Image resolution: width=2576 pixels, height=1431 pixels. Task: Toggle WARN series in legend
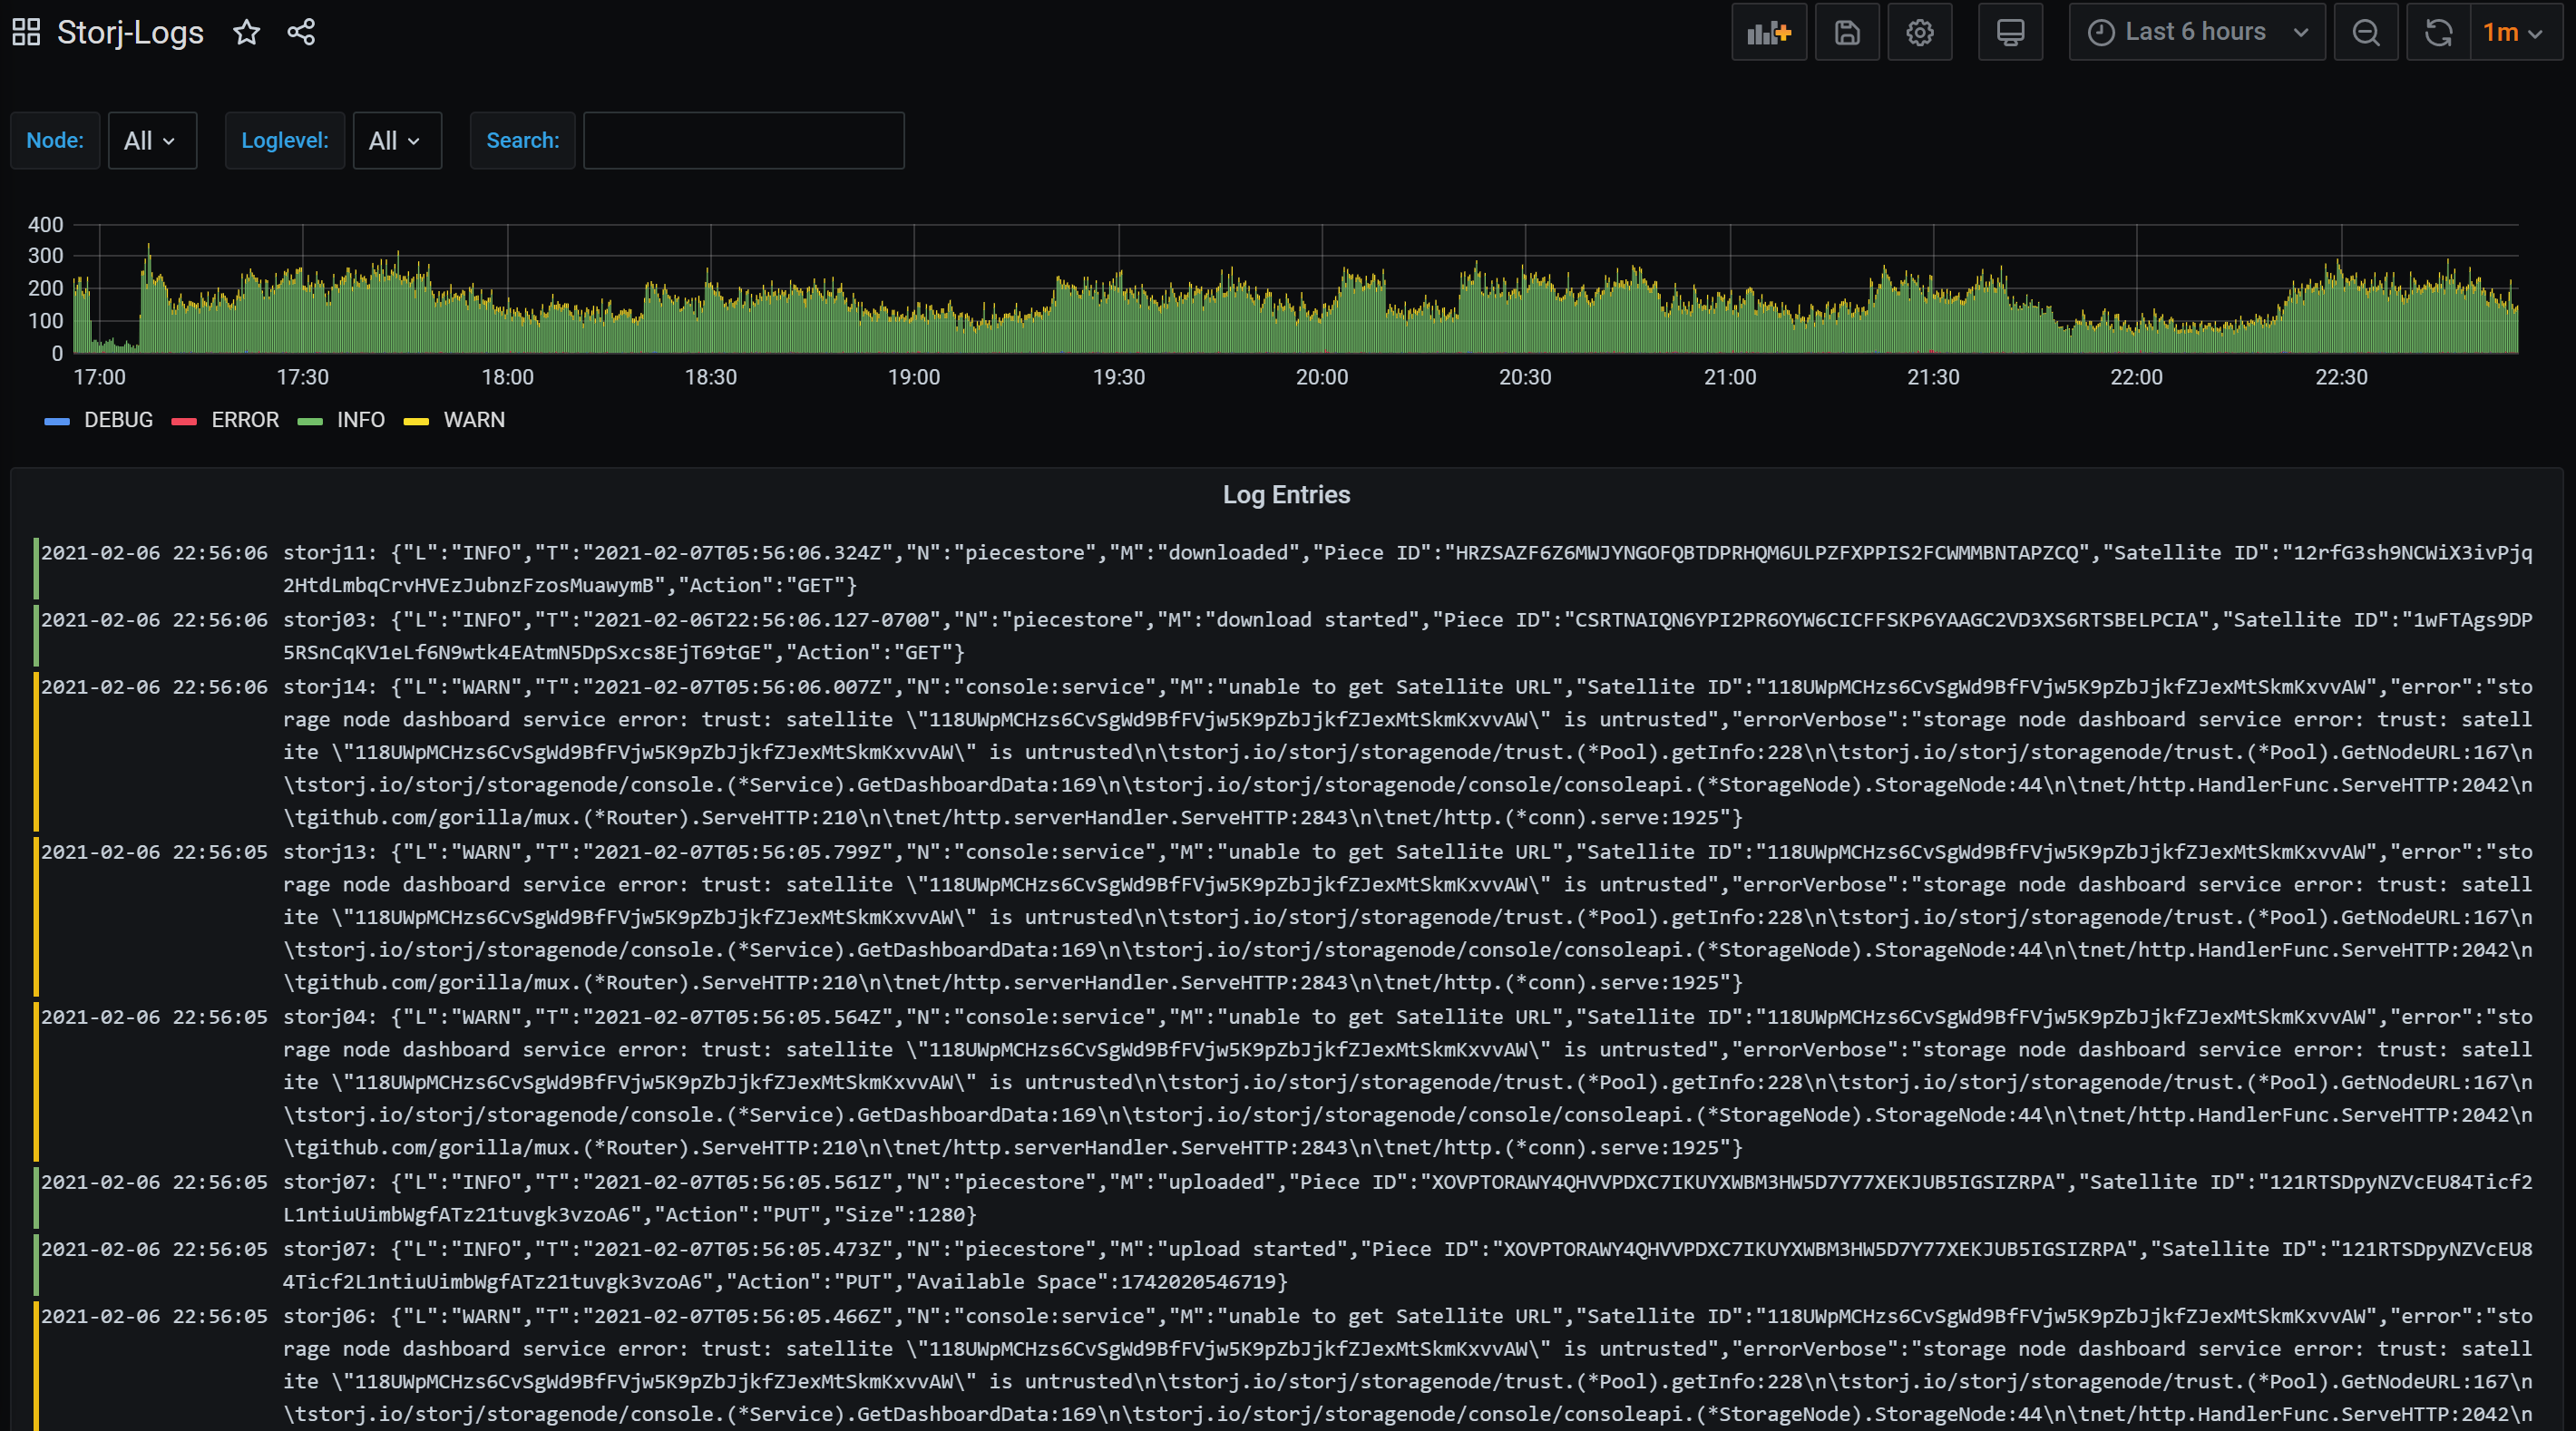474,420
